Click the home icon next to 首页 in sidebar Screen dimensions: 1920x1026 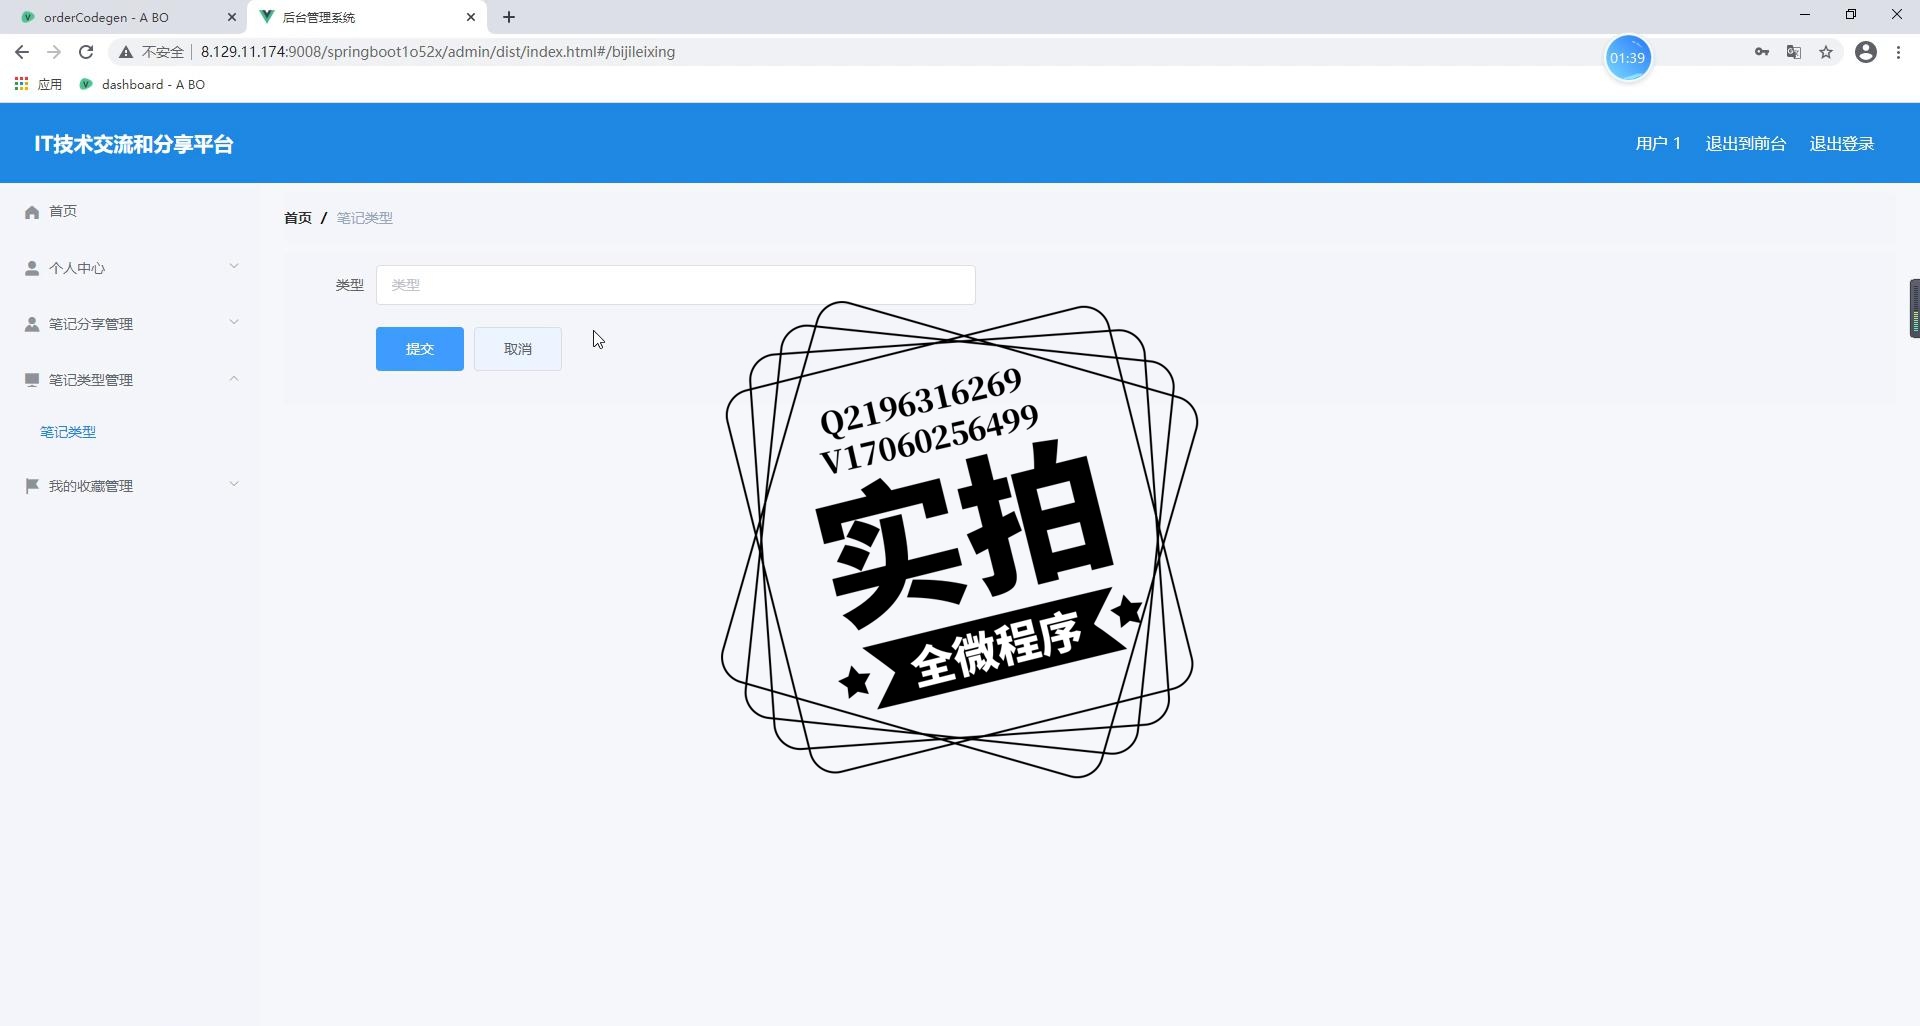(32, 212)
